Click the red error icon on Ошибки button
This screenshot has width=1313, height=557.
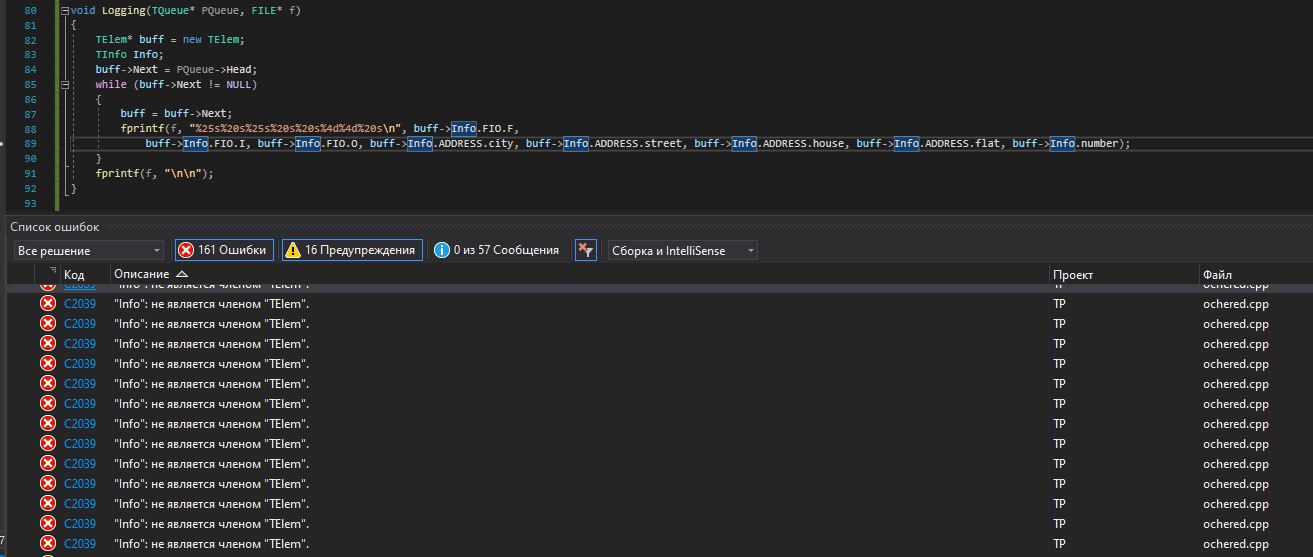186,250
